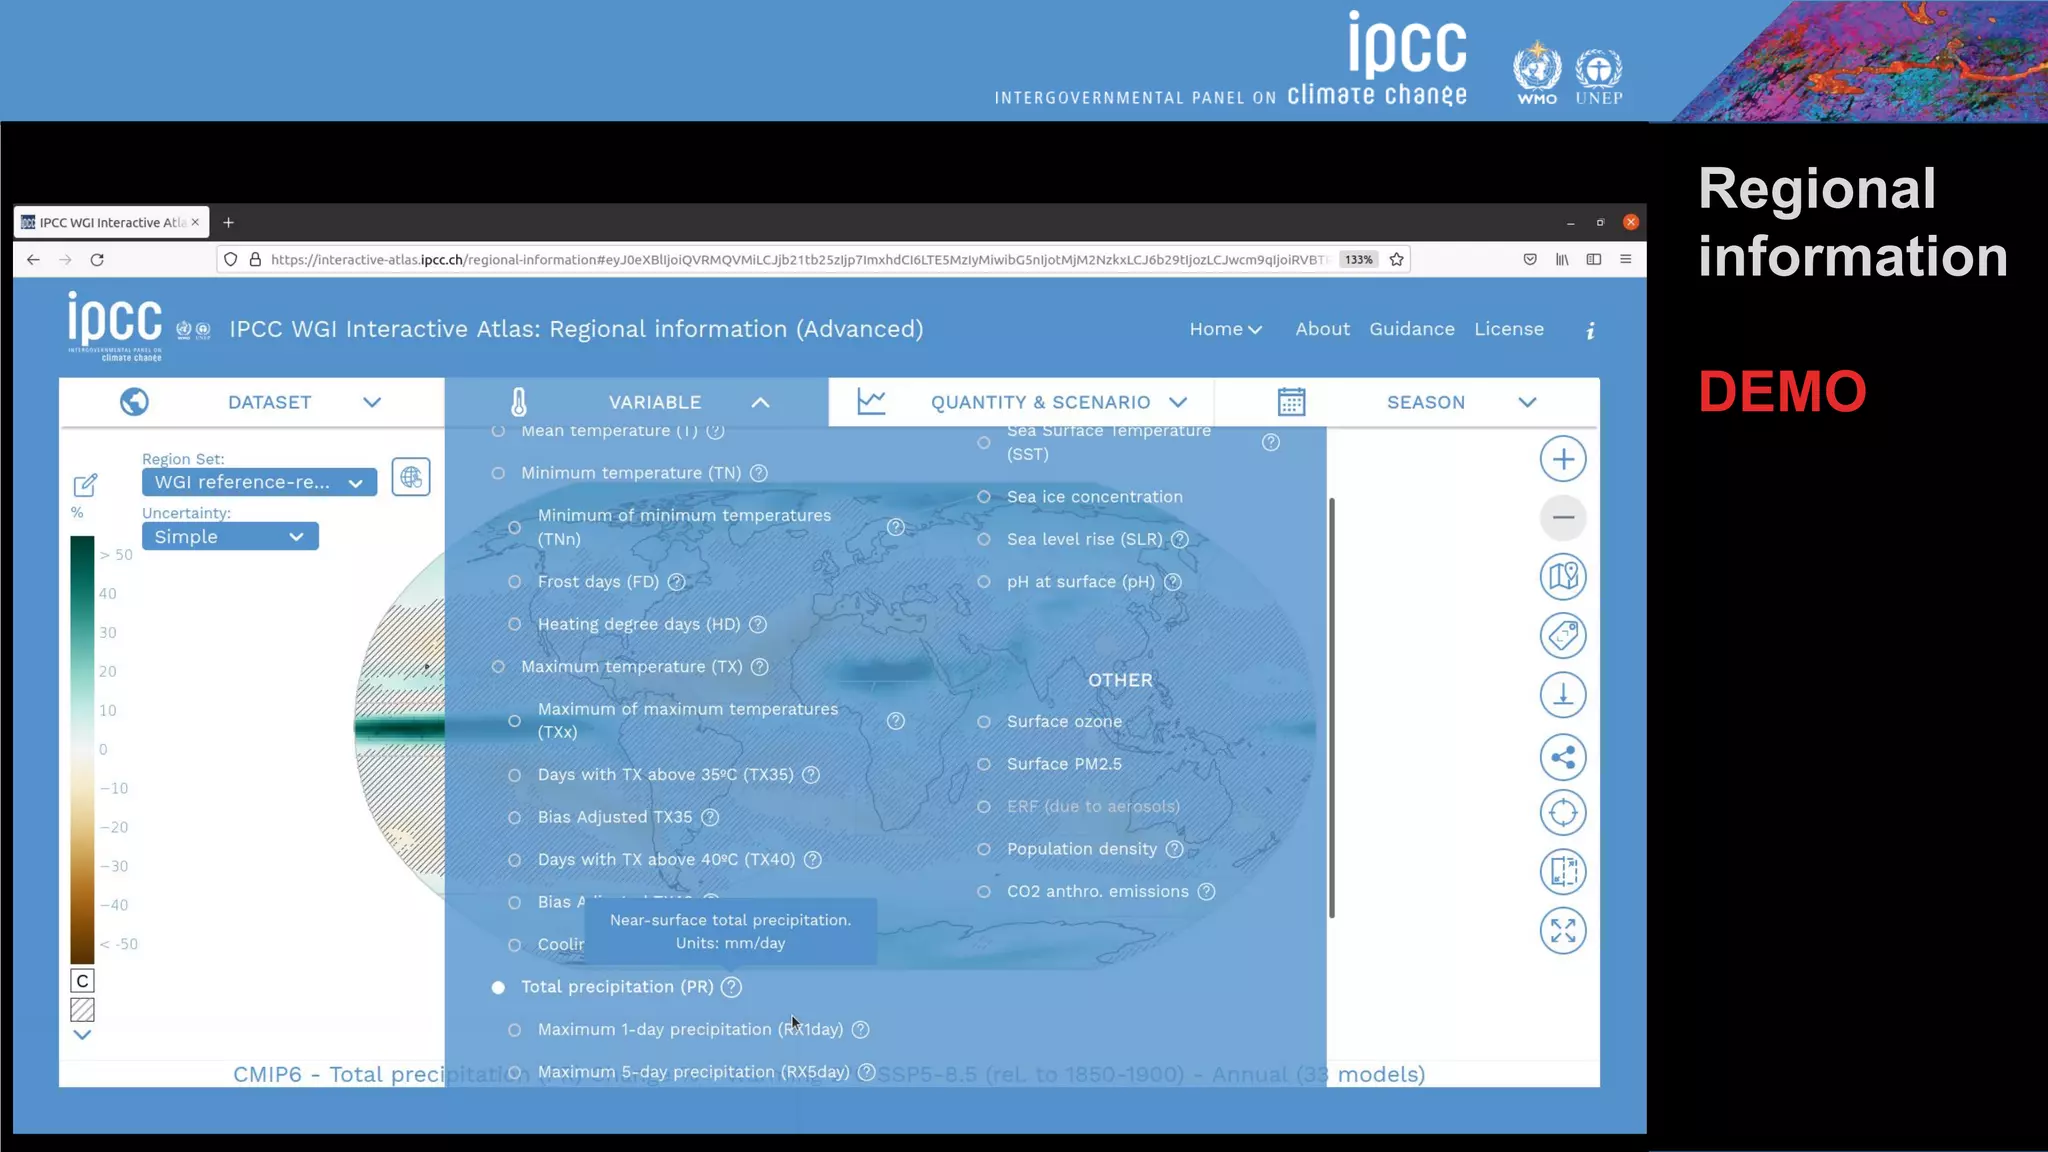Open a new browser tab
The width and height of the screenshot is (2048, 1152).
click(228, 222)
